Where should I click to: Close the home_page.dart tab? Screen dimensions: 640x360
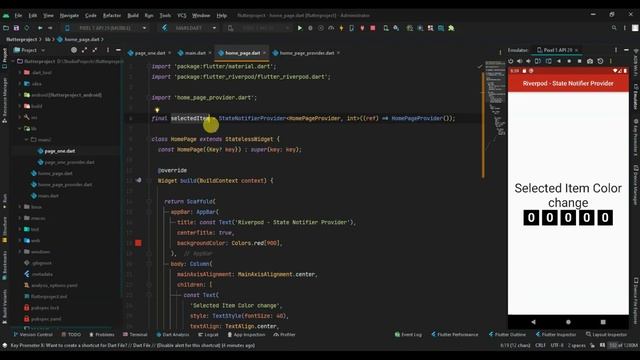pos(264,53)
